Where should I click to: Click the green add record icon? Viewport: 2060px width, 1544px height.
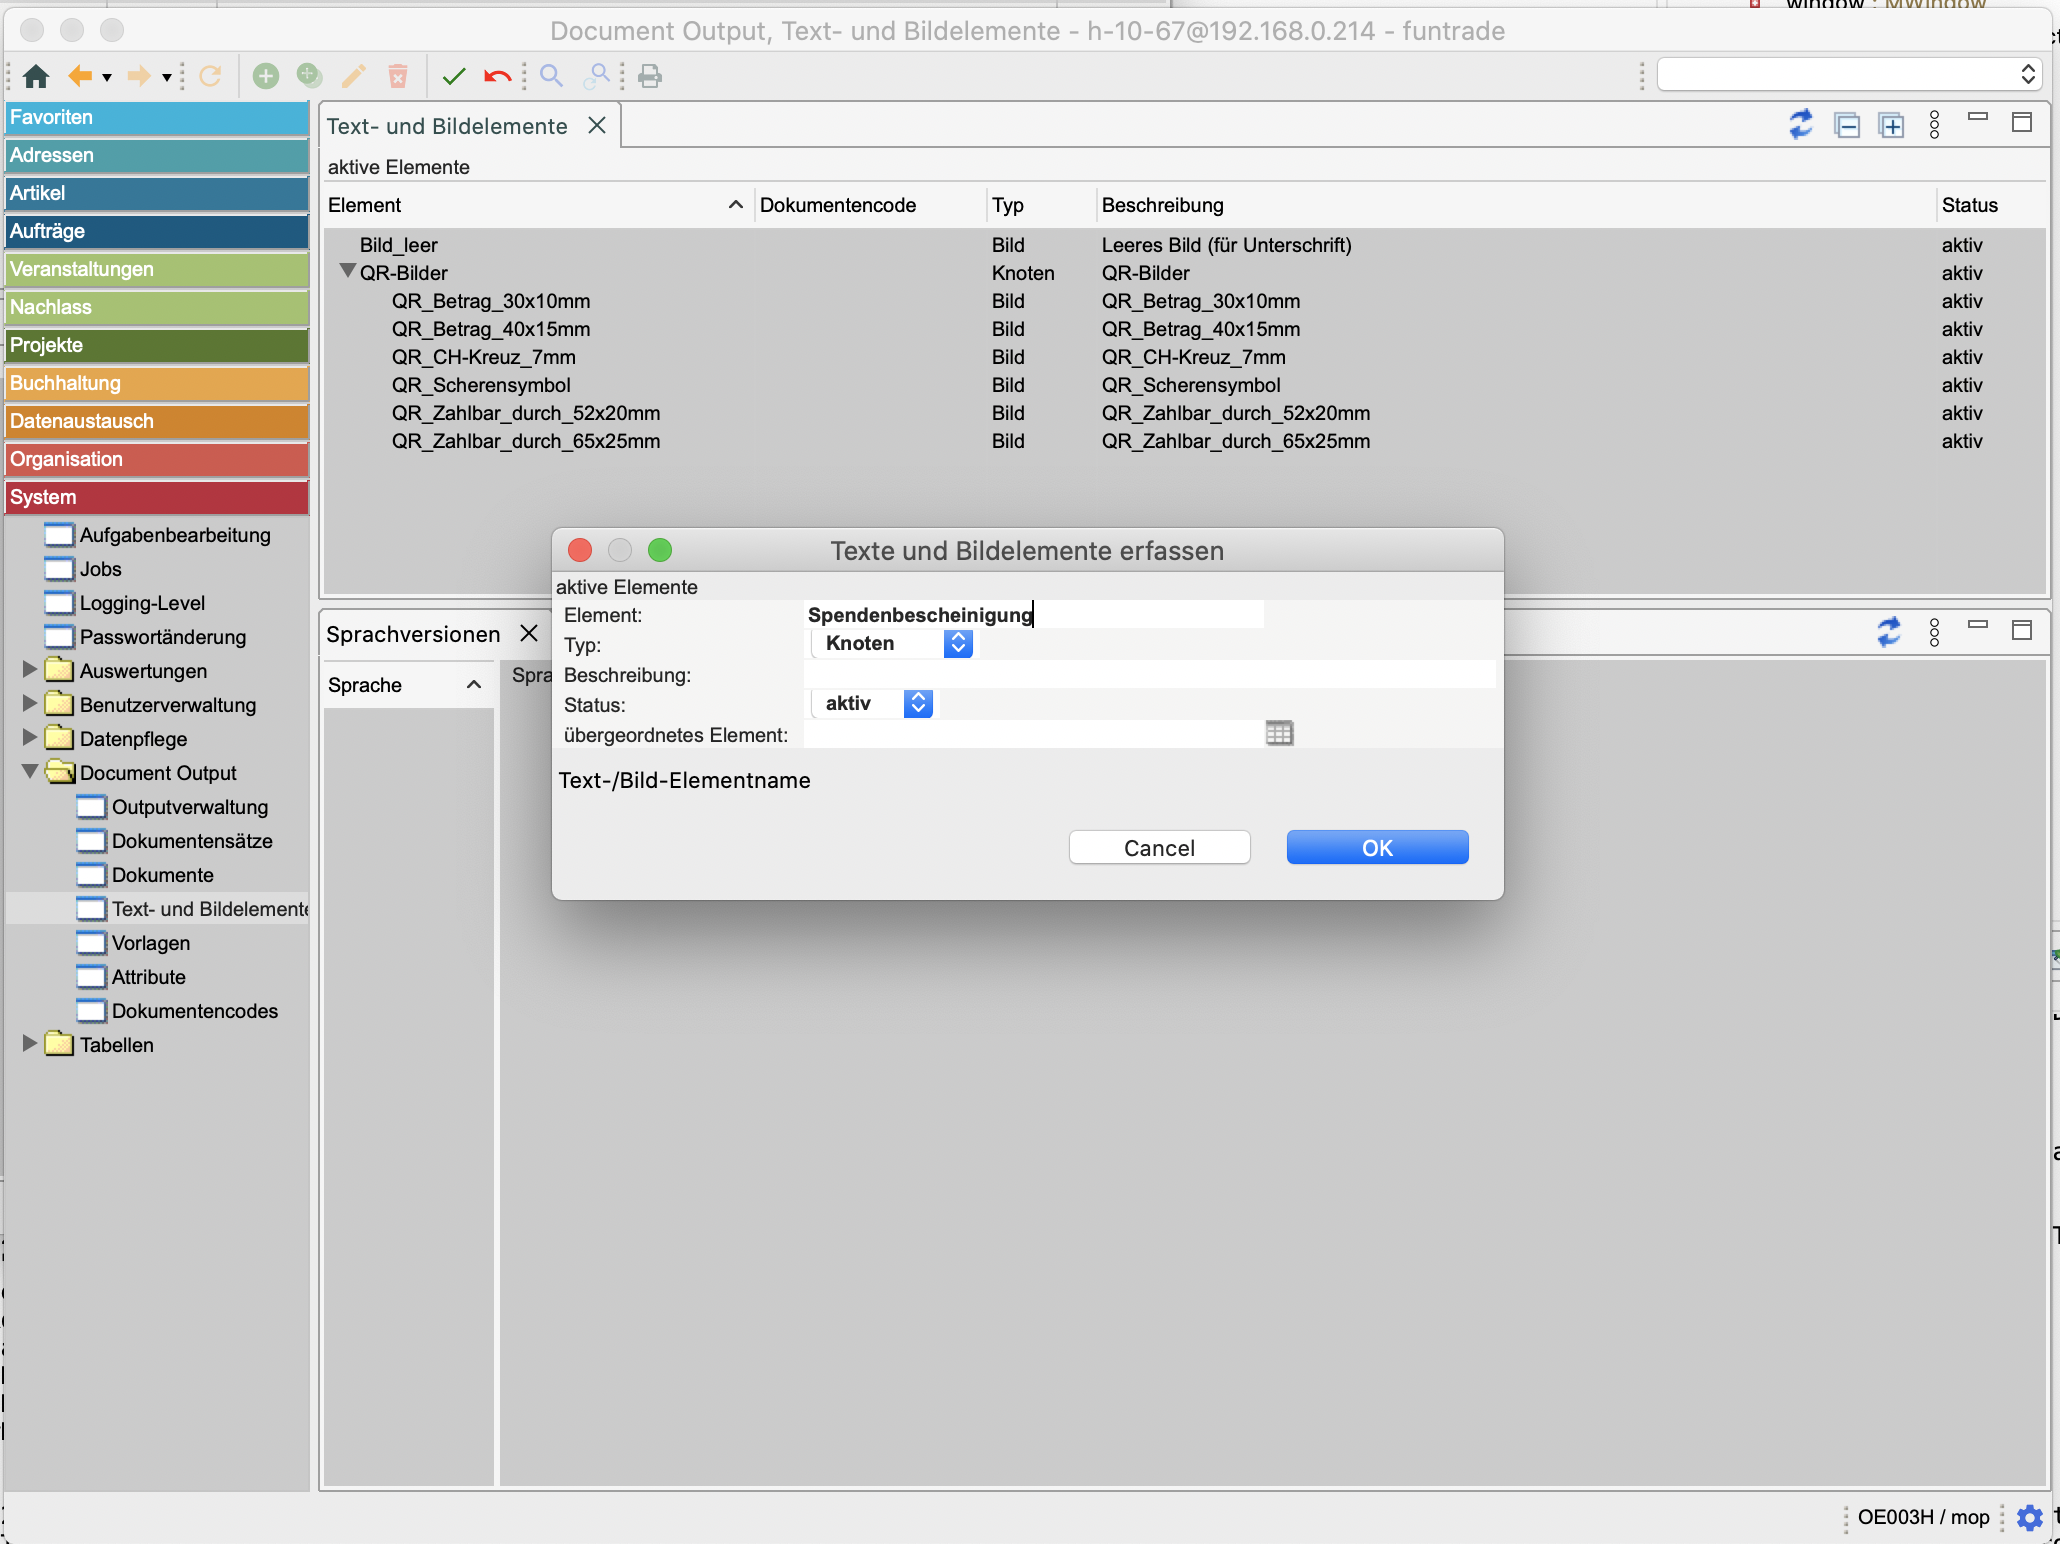coord(265,76)
